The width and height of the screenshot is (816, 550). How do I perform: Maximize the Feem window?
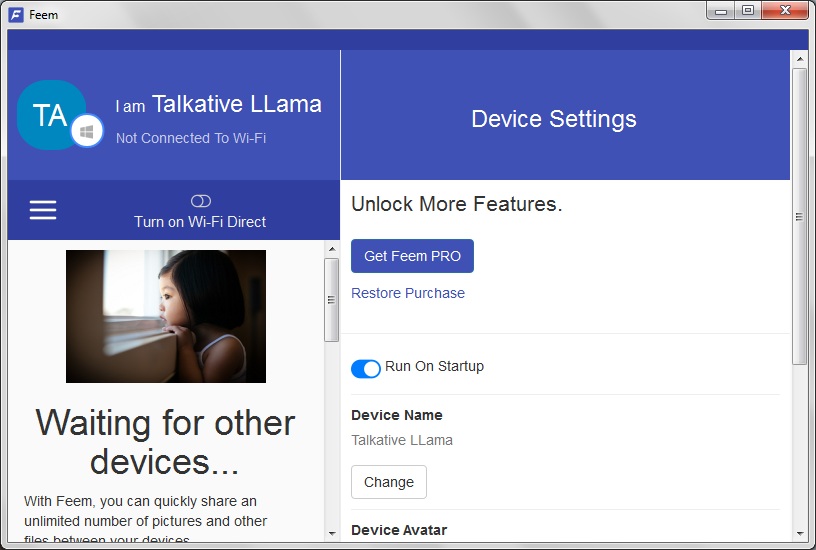[747, 10]
